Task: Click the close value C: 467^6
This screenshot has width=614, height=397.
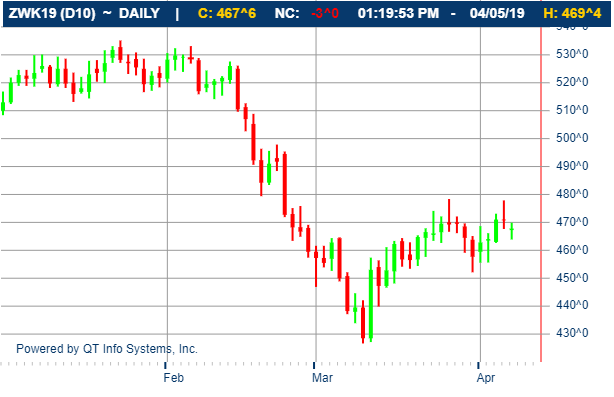Action: coord(227,13)
